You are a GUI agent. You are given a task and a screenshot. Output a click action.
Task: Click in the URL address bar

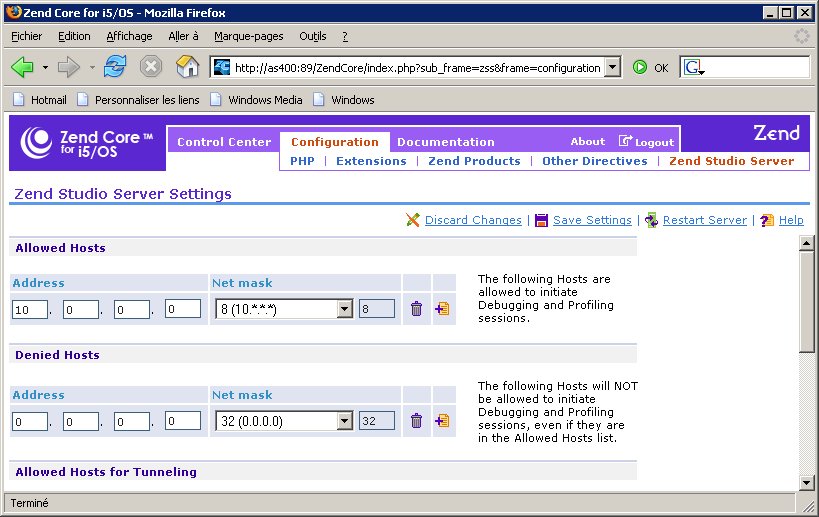(417, 67)
